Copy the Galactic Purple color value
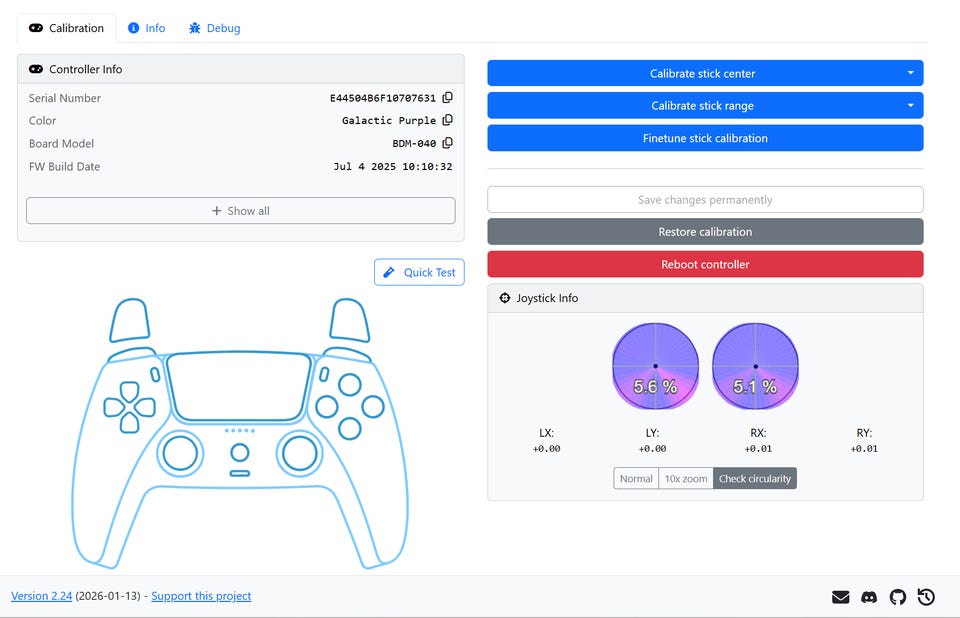960x618 pixels. coord(448,120)
